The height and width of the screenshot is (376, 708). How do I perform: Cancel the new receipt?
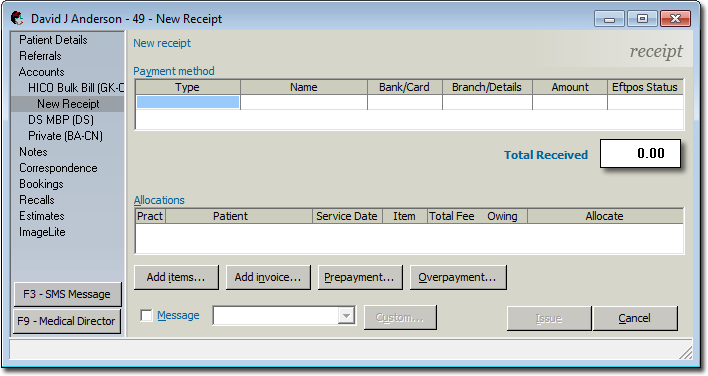point(634,318)
